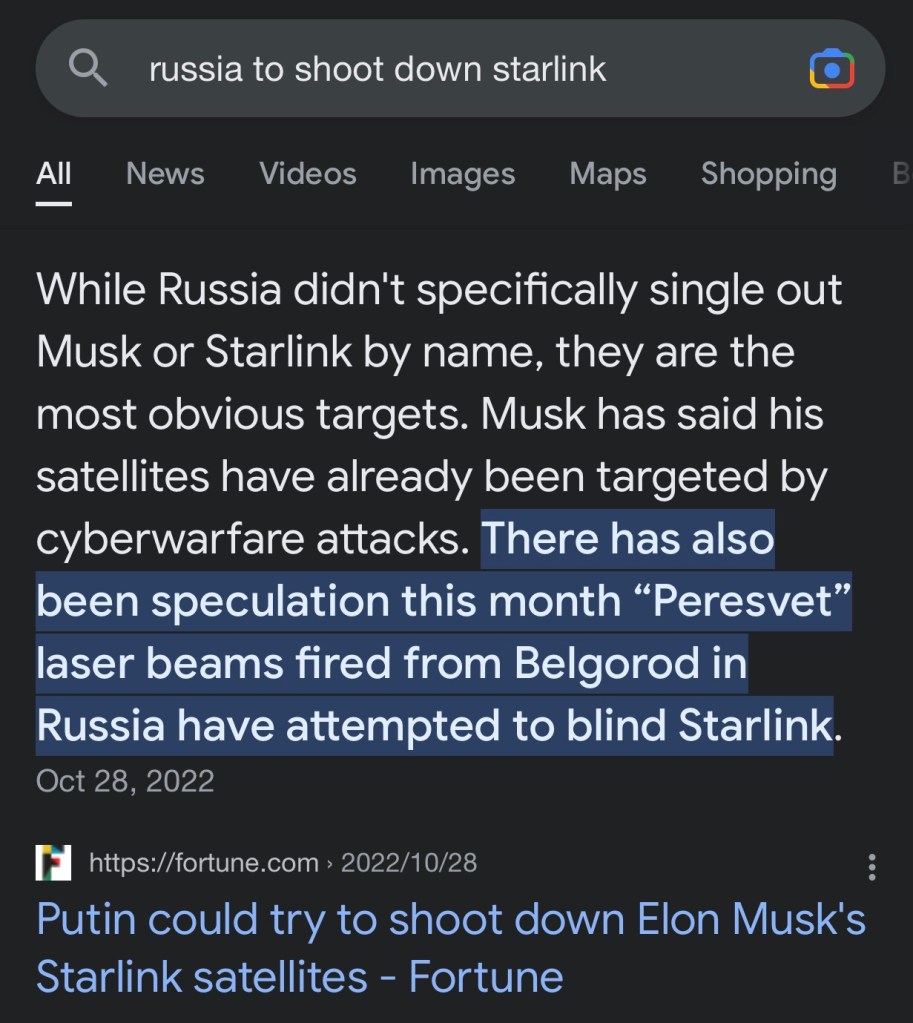Select the All results tab
Image resolution: width=913 pixels, height=1023 pixels.
54,174
